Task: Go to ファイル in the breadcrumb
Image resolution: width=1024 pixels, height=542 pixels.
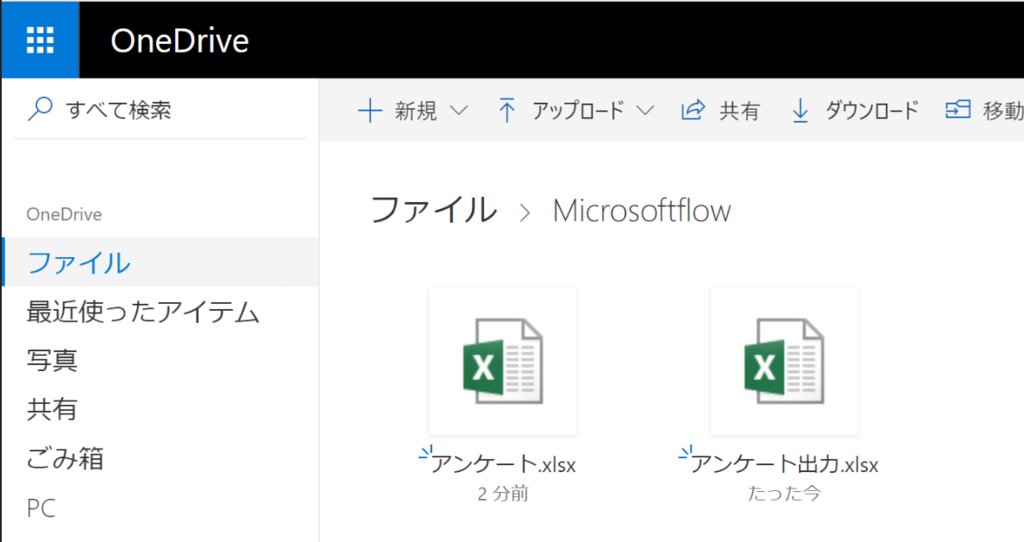Action: [434, 210]
